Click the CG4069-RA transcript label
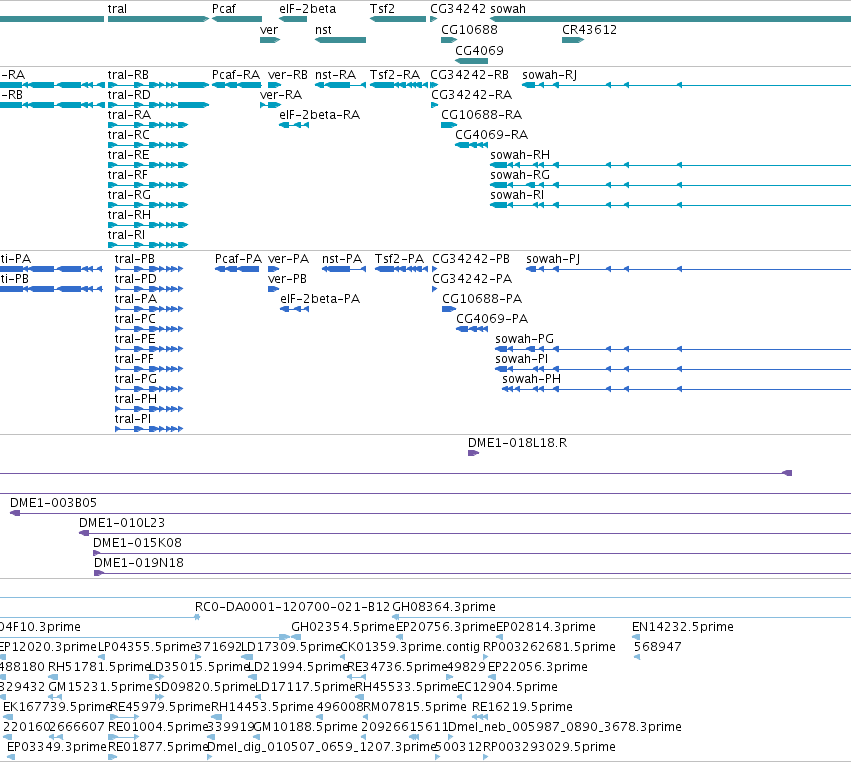 (491, 135)
